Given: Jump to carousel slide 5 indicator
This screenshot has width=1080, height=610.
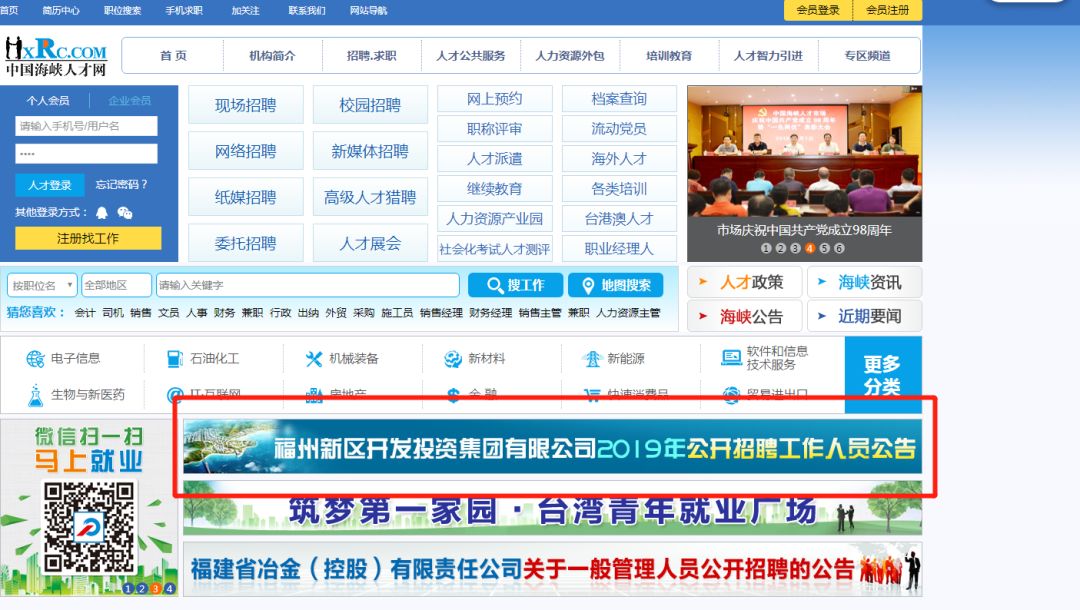Looking at the screenshot, I should tap(825, 248).
